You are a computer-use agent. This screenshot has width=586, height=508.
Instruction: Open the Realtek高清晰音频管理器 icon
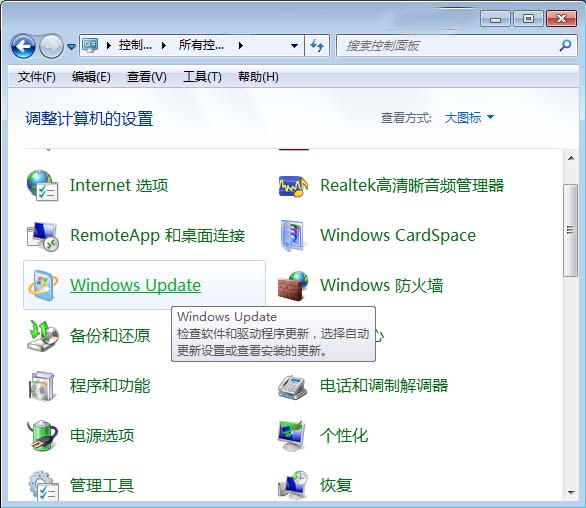(293, 186)
